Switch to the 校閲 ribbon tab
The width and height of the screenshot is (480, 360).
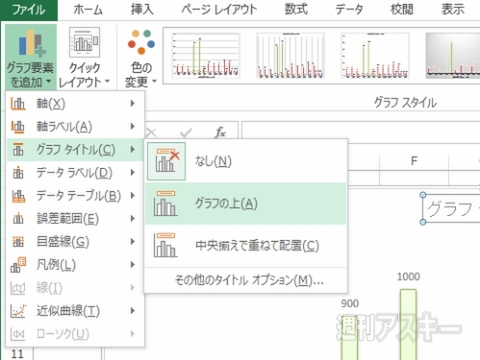(x=402, y=10)
